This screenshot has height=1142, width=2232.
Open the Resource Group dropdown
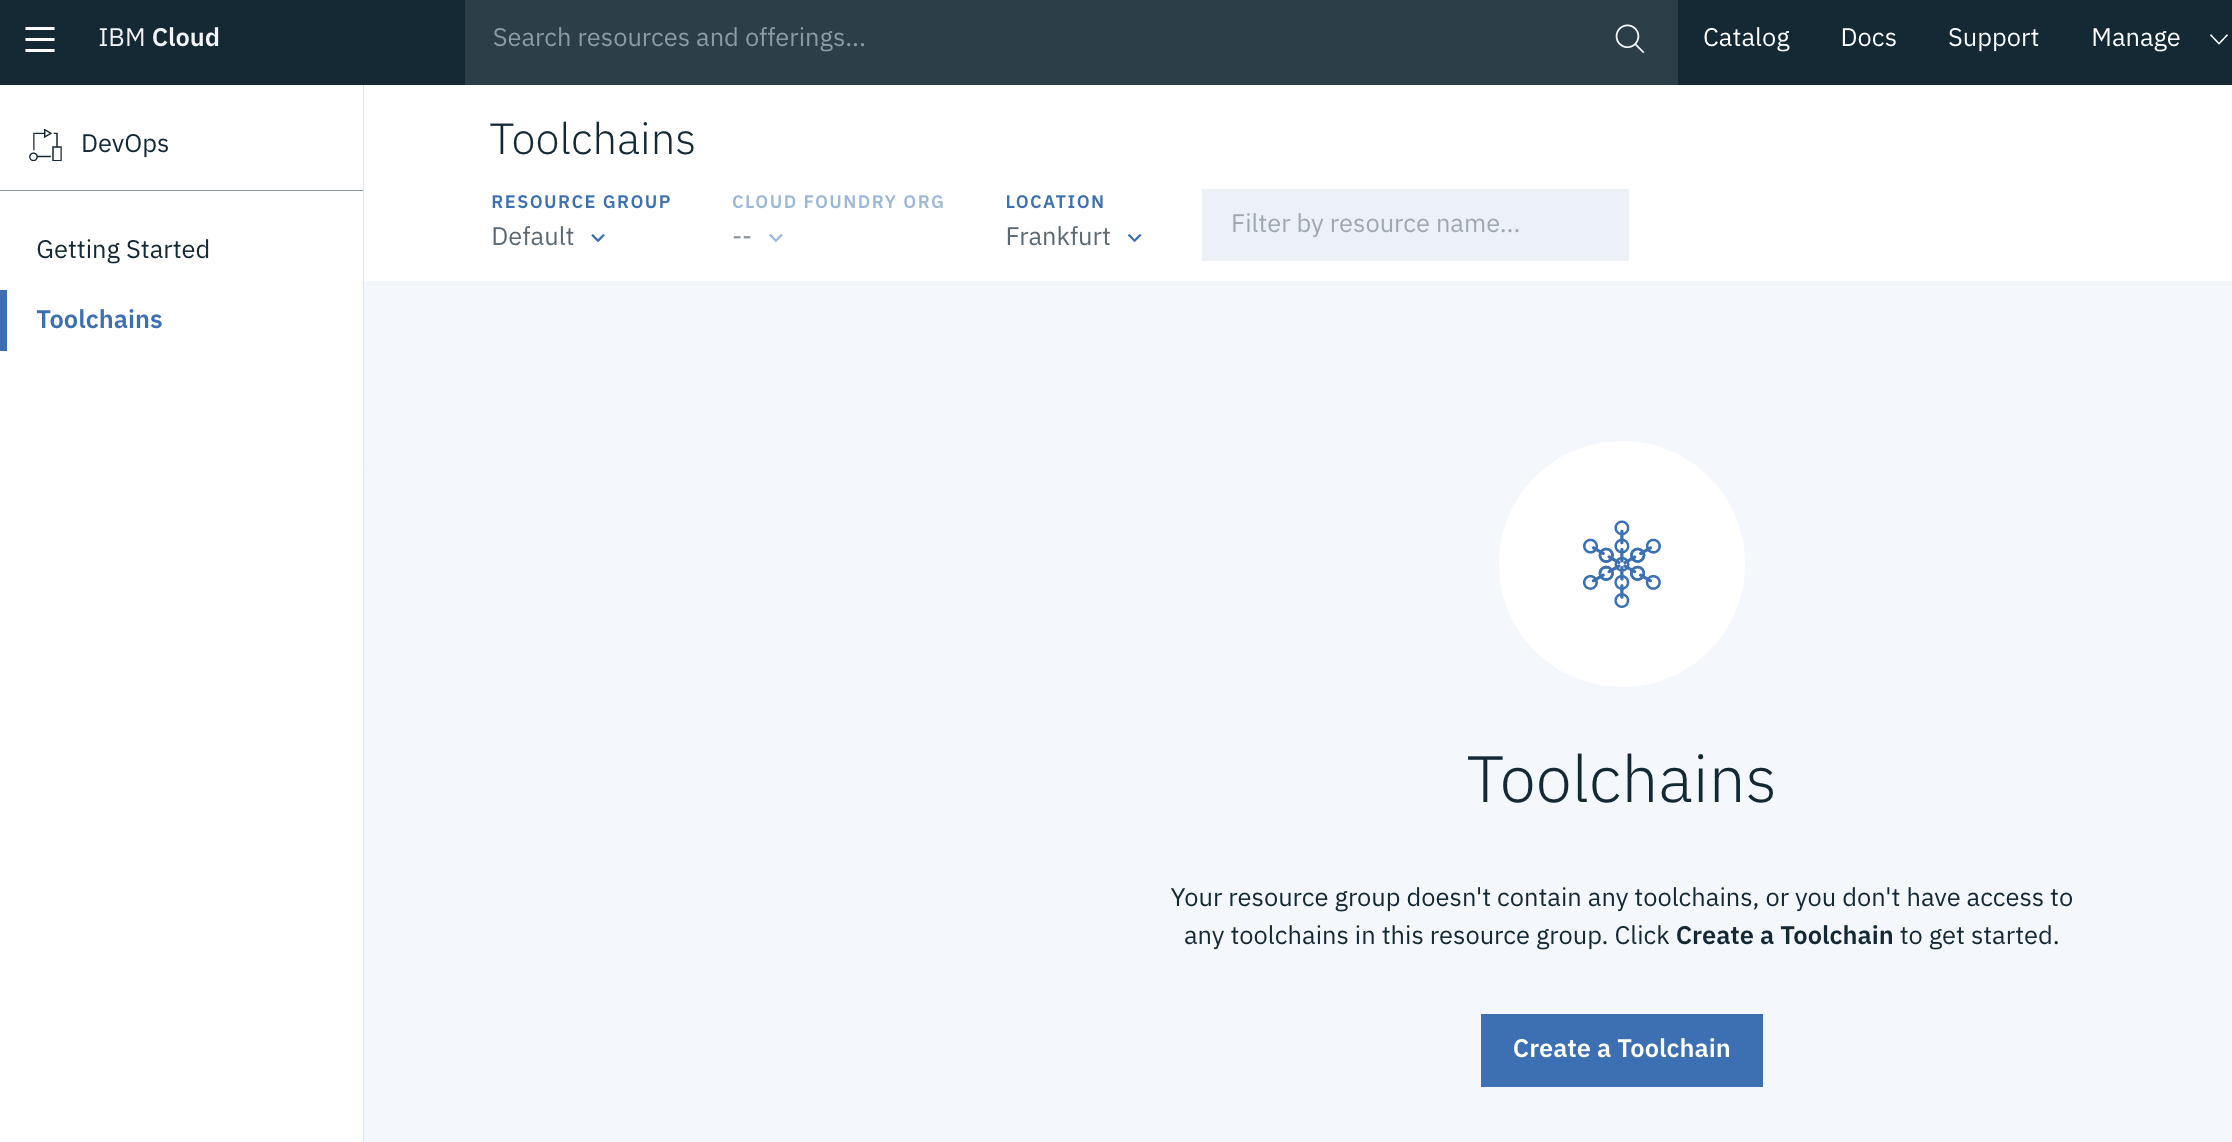(x=549, y=237)
